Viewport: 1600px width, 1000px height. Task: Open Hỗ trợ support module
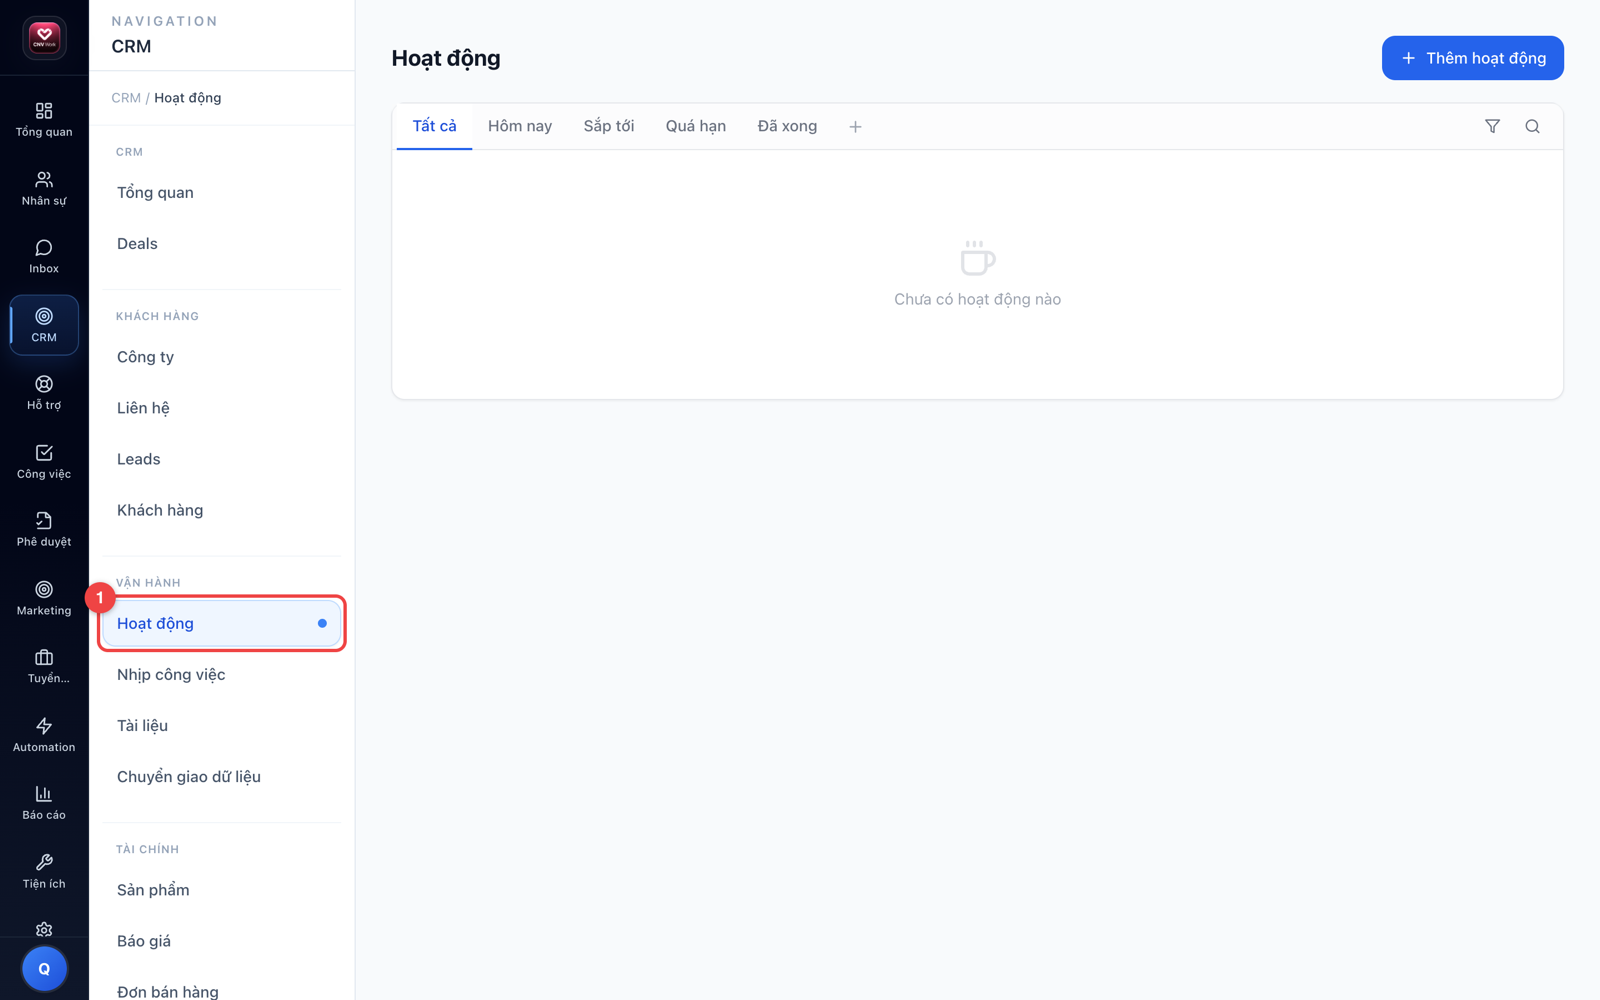[44, 393]
